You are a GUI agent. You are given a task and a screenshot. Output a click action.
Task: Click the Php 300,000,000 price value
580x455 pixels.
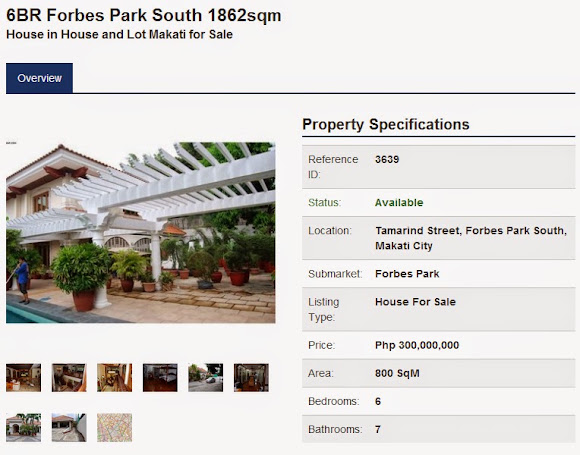point(417,345)
